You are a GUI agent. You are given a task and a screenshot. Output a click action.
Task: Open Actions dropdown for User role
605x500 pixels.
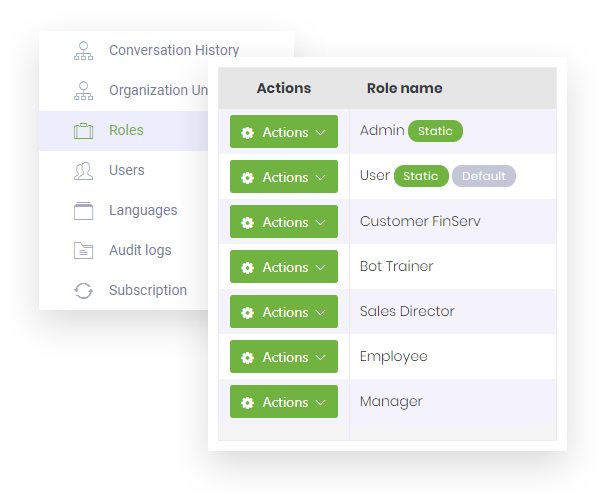point(284,177)
